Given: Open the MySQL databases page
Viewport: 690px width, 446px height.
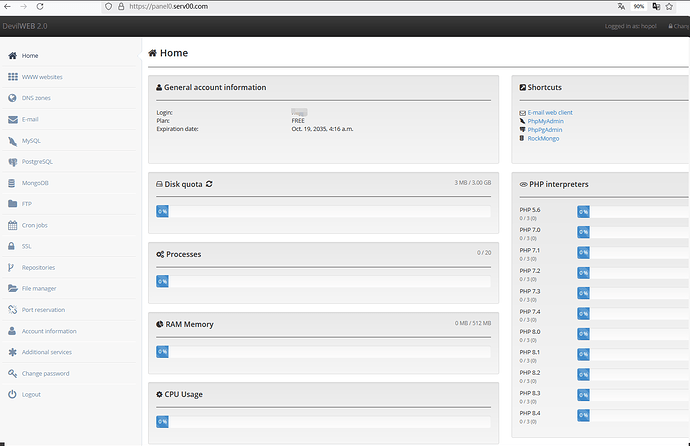Looking at the screenshot, I should pos(31,141).
